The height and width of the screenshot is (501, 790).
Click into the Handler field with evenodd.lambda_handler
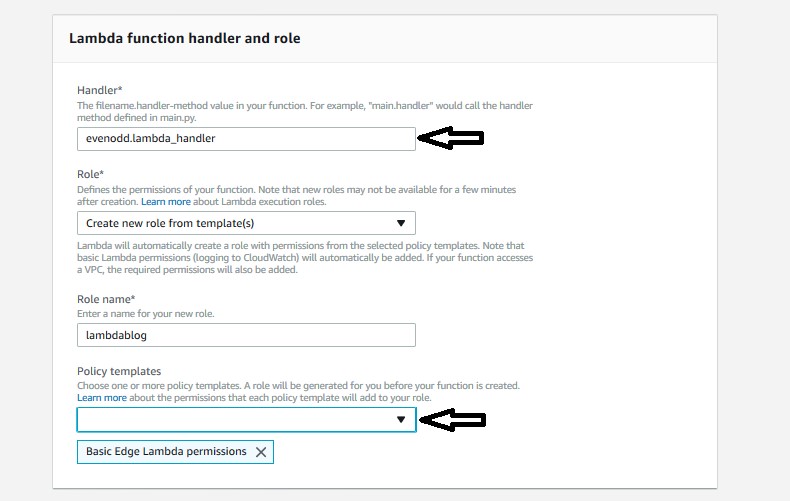coord(246,139)
